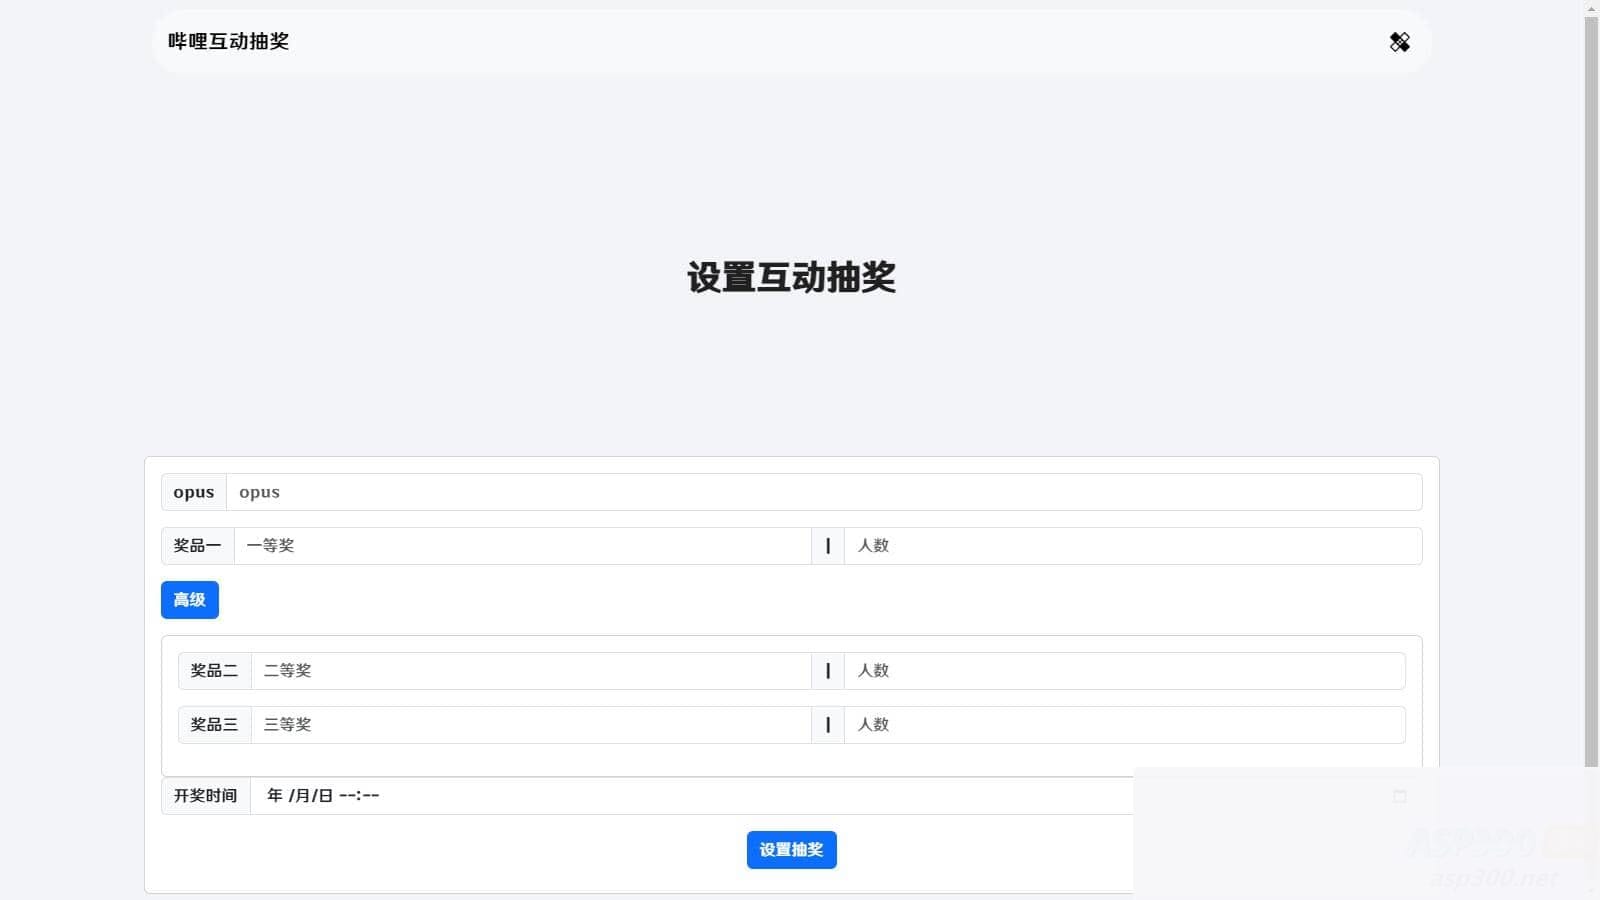Select the year segment in 开奖时间 field
This screenshot has height=900, width=1600.
[x=274, y=795]
